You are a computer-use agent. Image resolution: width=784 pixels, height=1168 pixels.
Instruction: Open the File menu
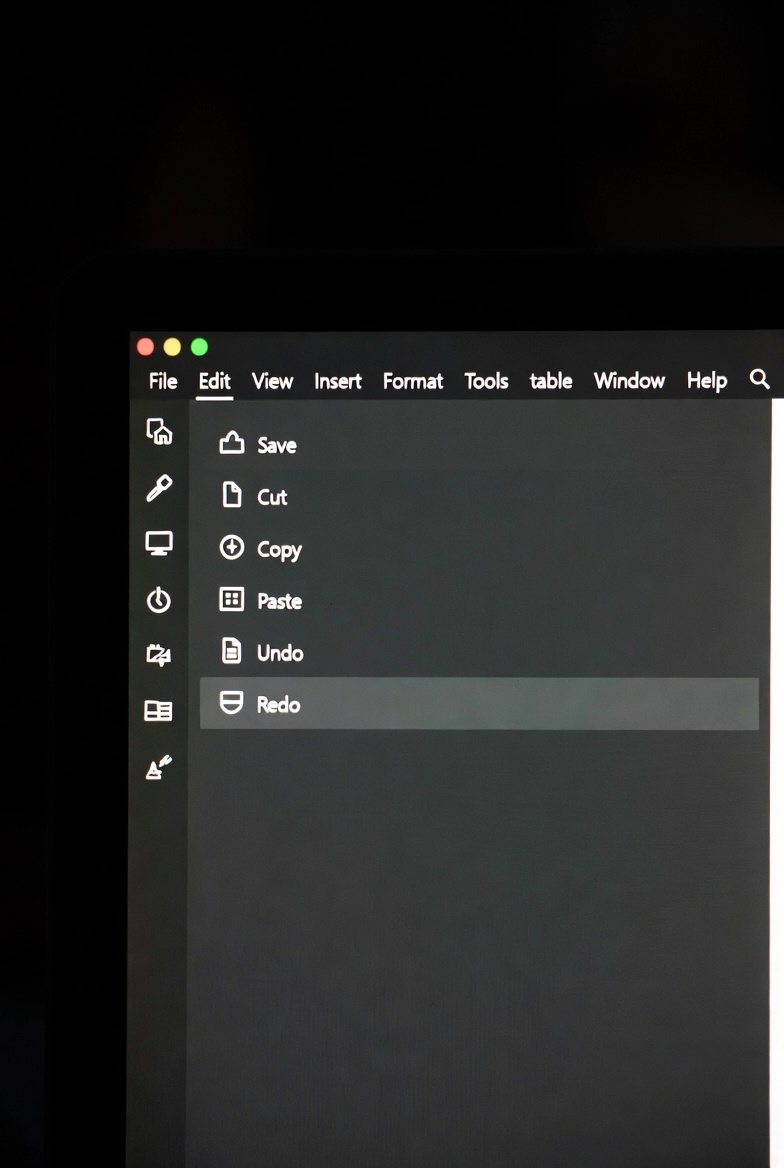(162, 381)
